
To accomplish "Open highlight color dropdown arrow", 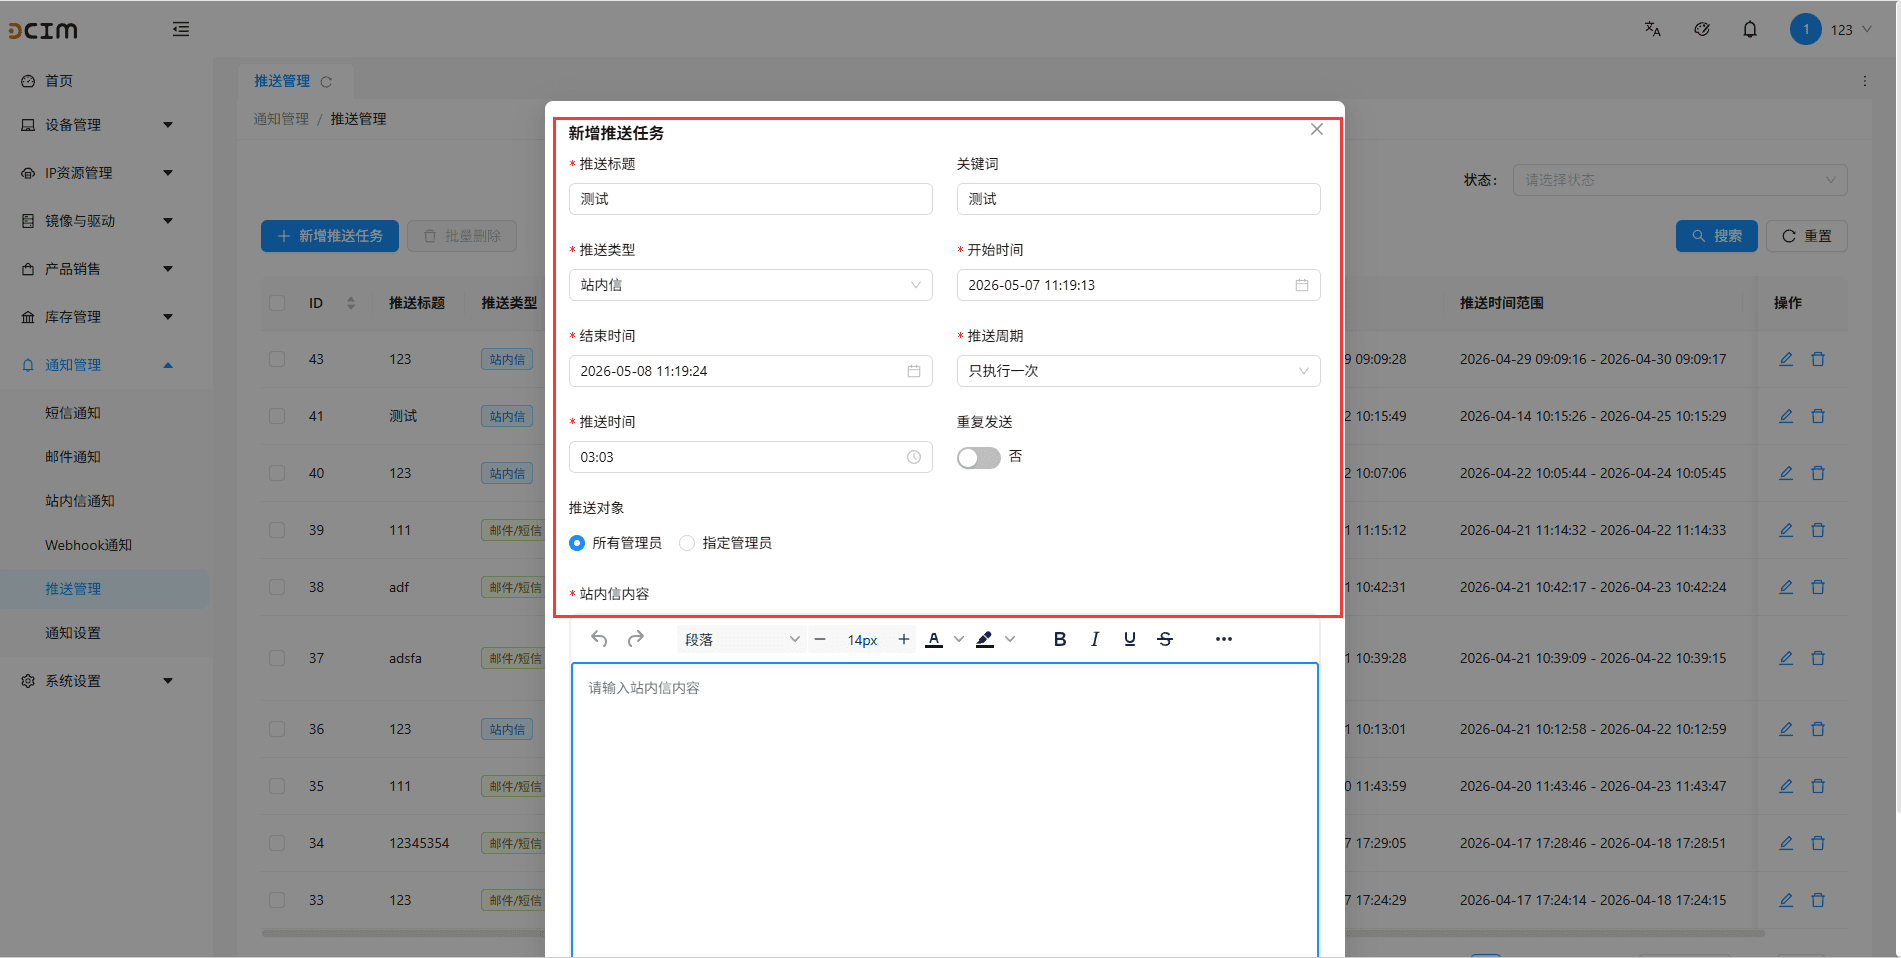I will click(1010, 639).
